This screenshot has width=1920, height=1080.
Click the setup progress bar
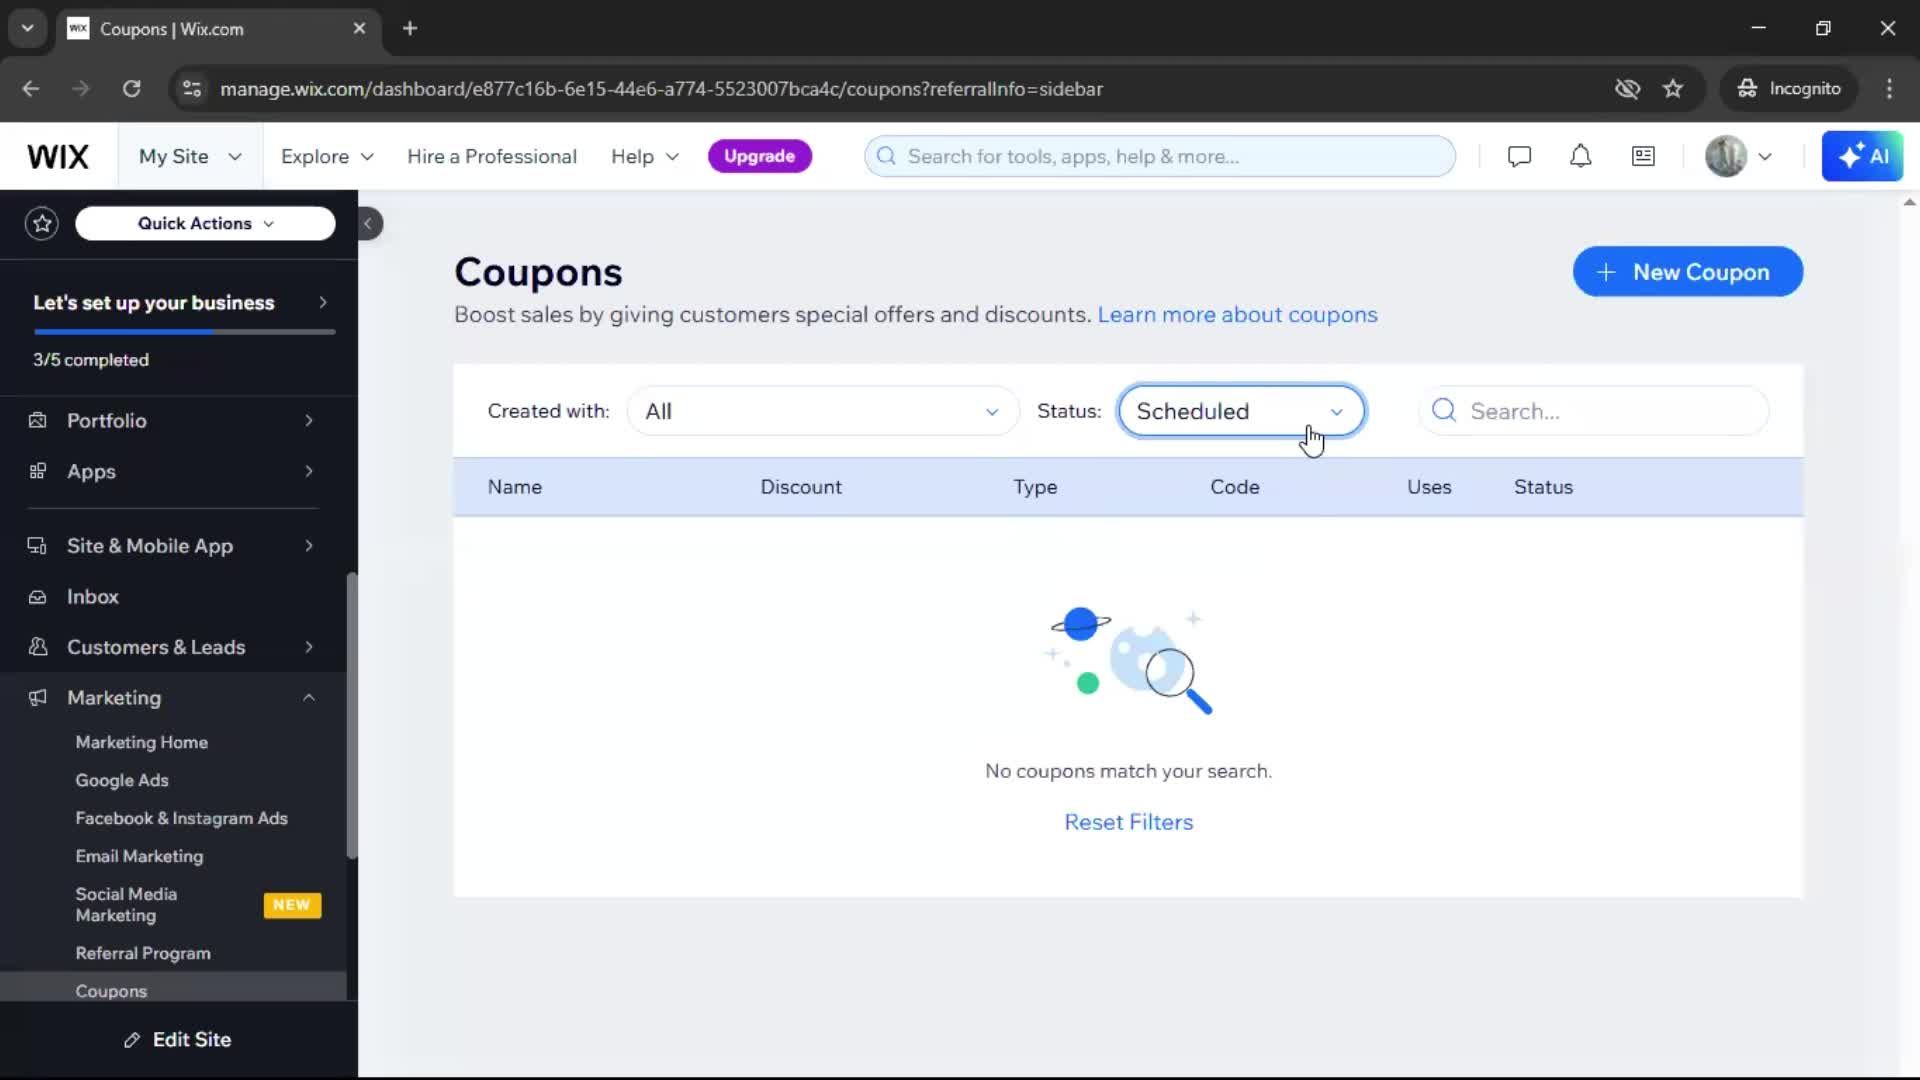click(x=184, y=331)
